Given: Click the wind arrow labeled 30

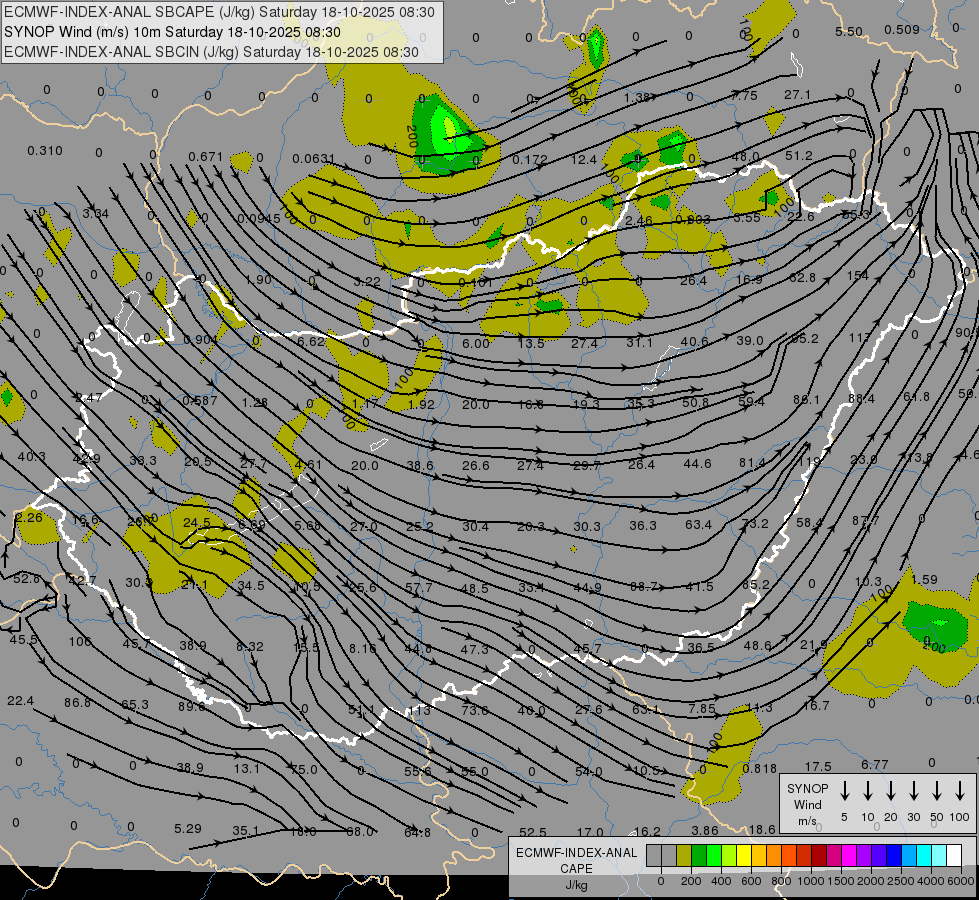Looking at the screenshot, I should click(x=913, y=791).
